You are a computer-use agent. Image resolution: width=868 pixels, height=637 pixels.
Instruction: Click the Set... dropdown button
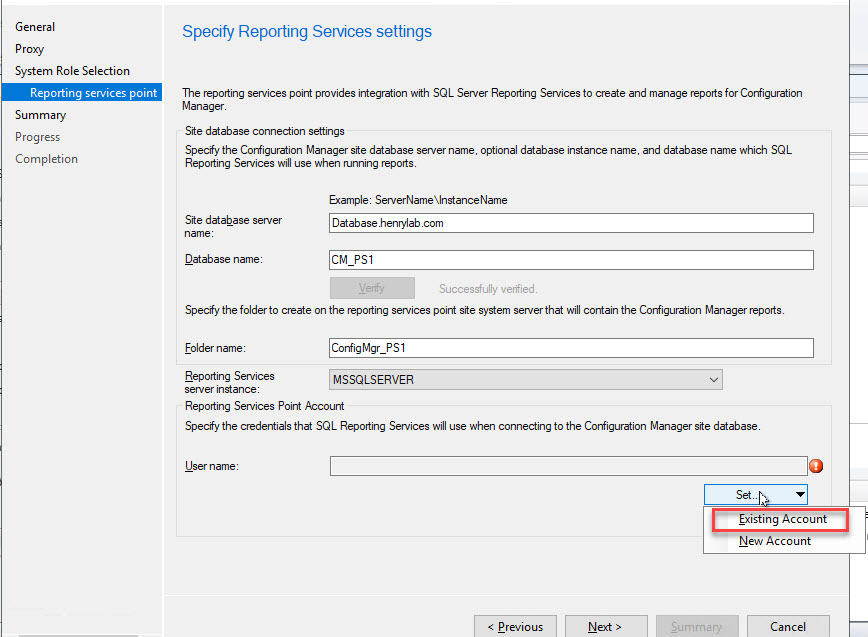pos(755,494)
